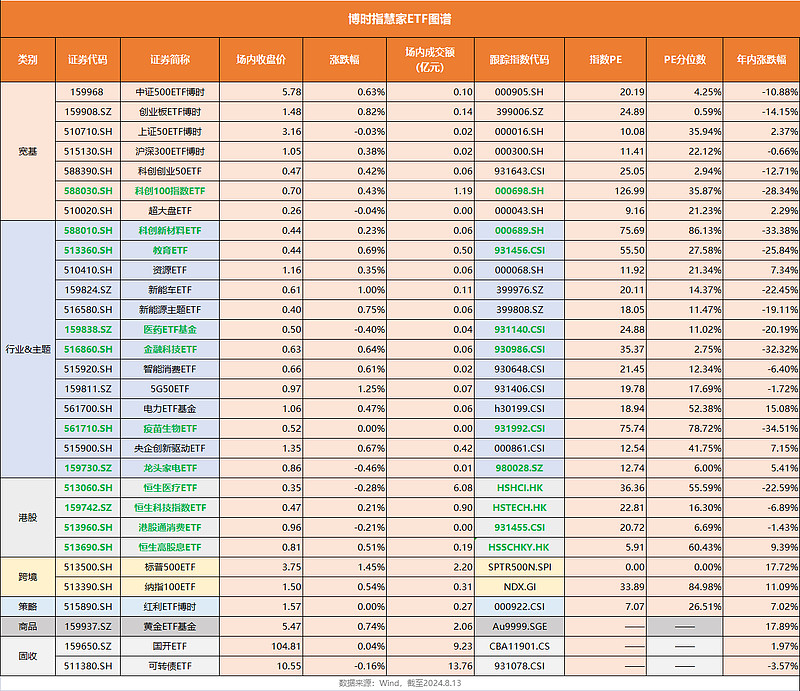This screenshot has height=691, width=800.
Task: Click the 场内收盘价 column header
Action: [x=261, y=60]
